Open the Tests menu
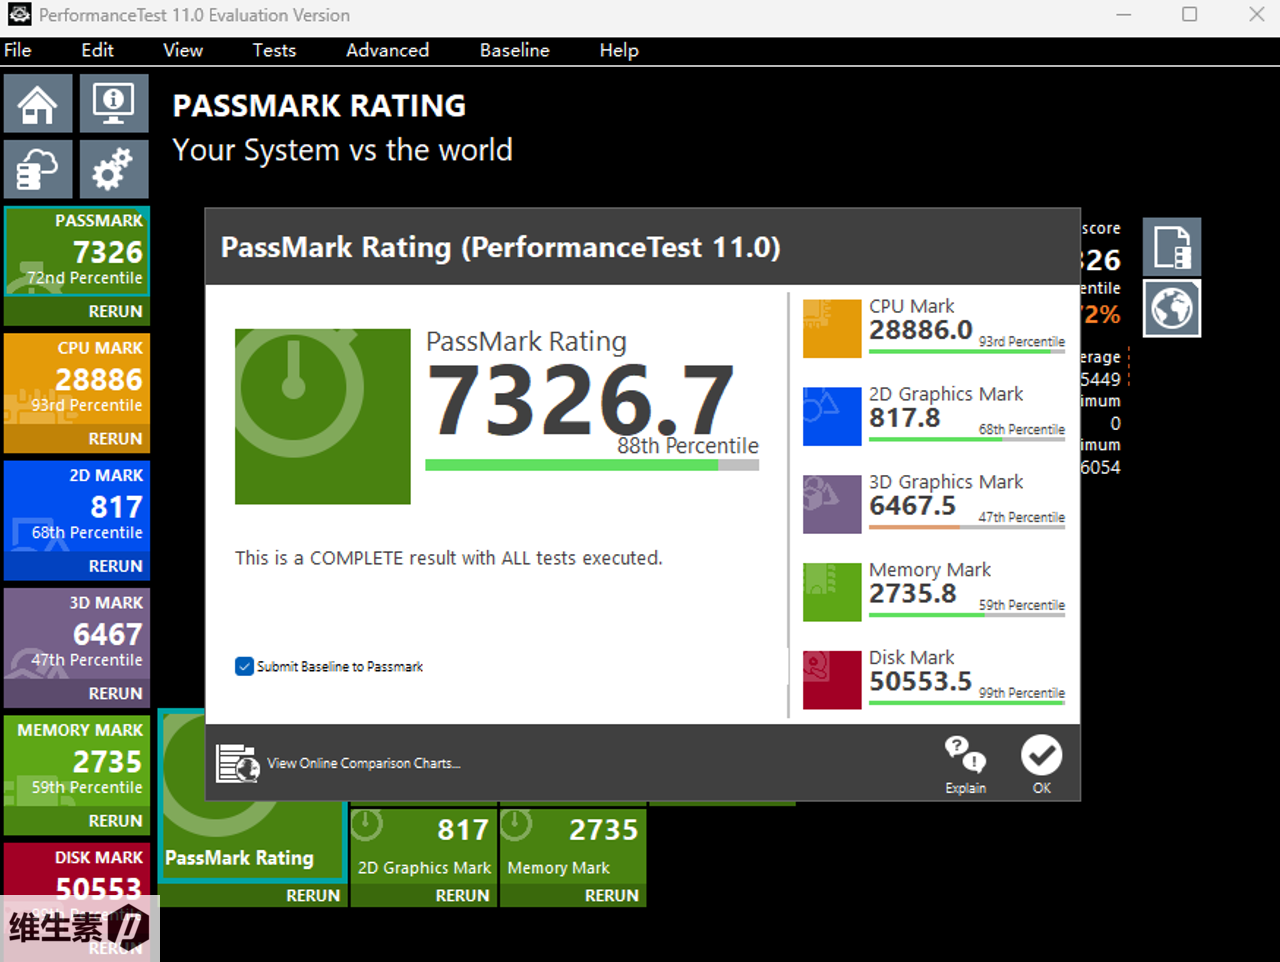 coord(274,50)
